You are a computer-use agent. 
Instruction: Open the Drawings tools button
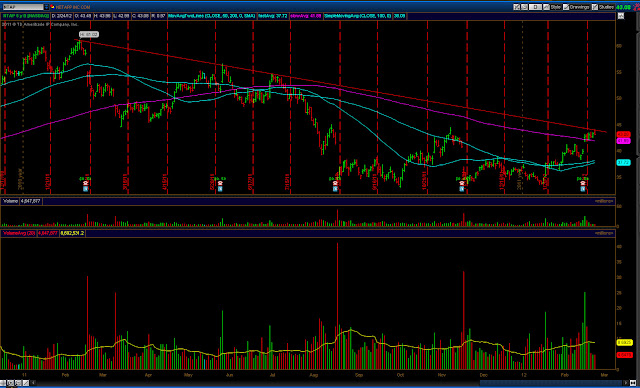[576, 7]
